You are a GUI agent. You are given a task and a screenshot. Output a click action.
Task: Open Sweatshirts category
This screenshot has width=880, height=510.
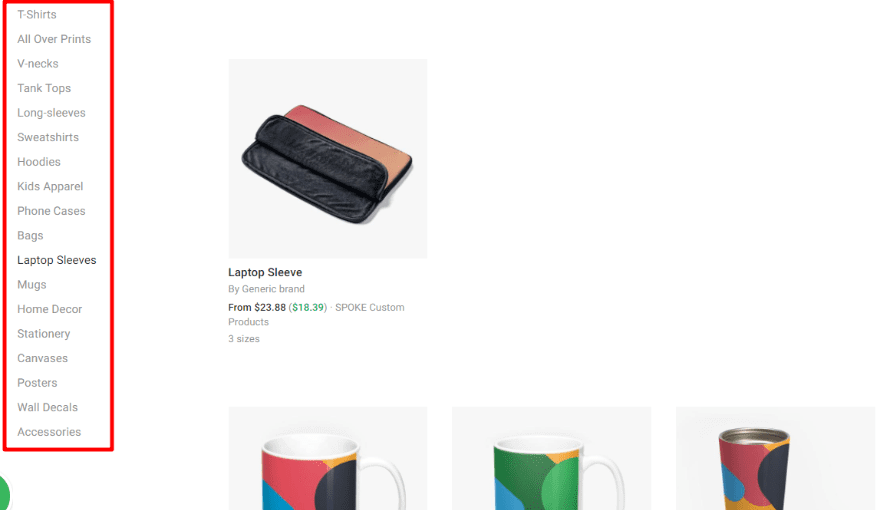click(x=48, y=137)
